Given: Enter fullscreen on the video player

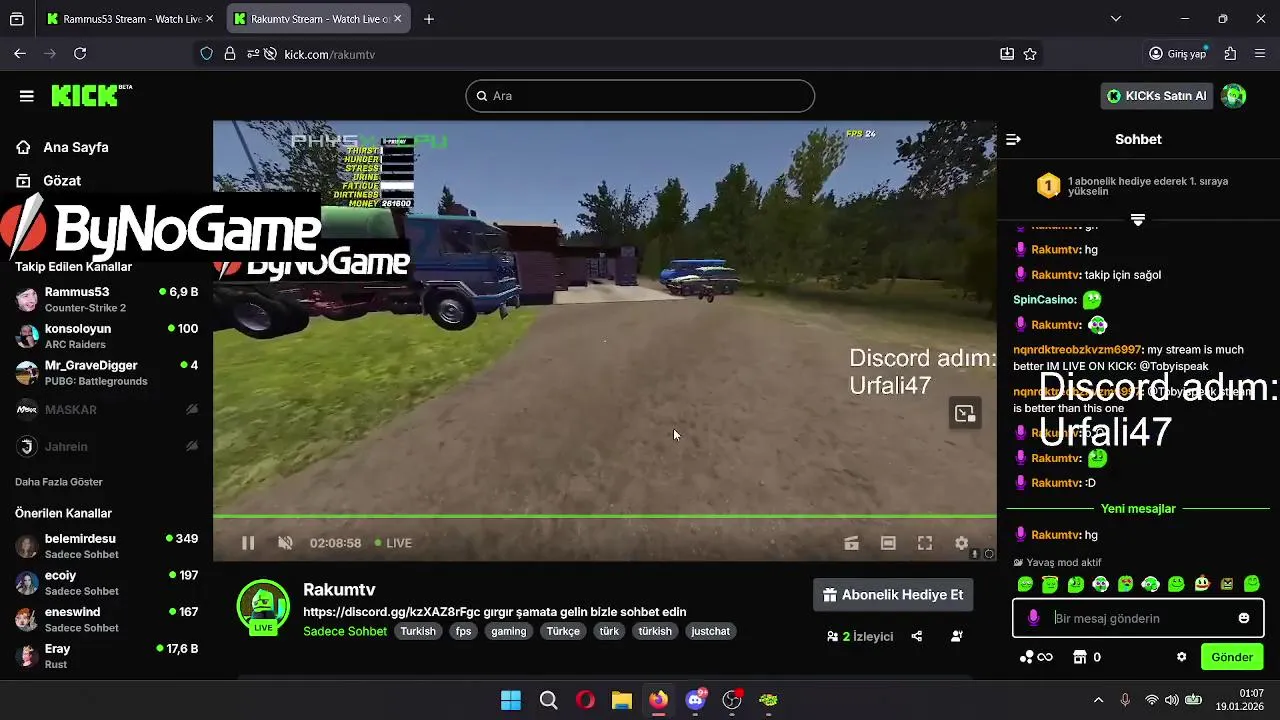Looking at the screenshot, I should click(x=925, y=543).
